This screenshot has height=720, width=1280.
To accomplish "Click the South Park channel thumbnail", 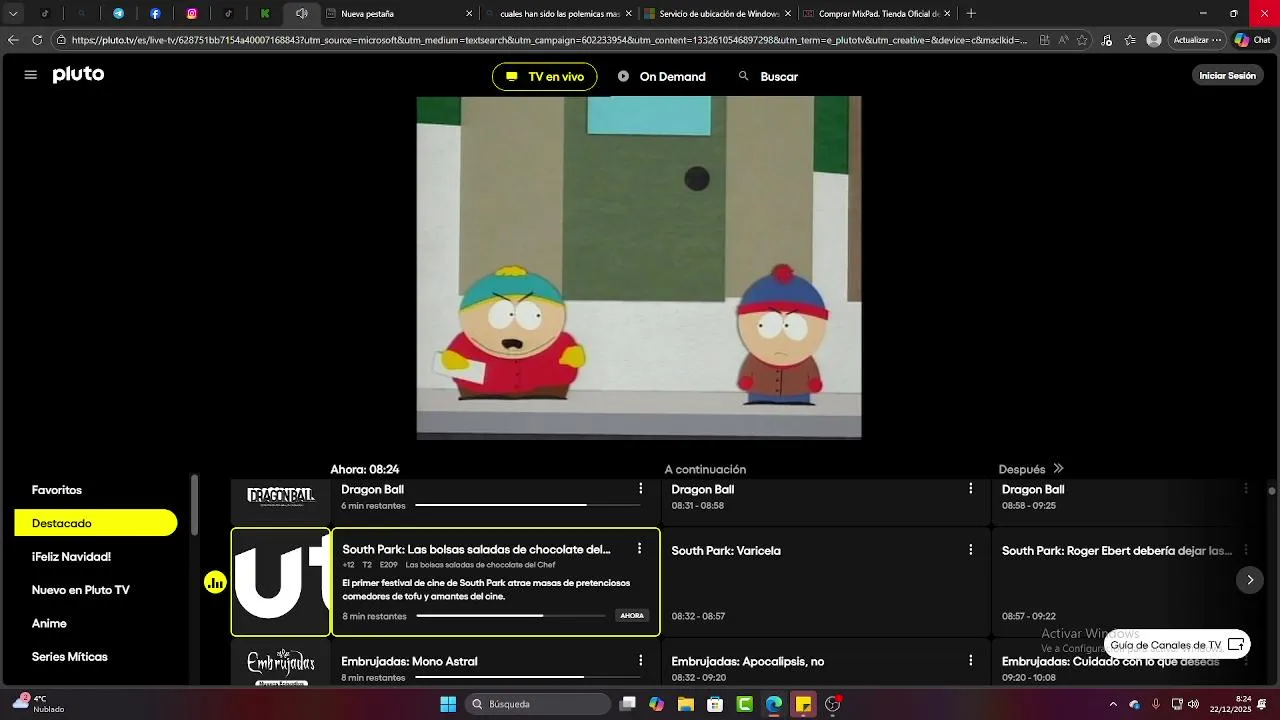I will pos(281,582).
